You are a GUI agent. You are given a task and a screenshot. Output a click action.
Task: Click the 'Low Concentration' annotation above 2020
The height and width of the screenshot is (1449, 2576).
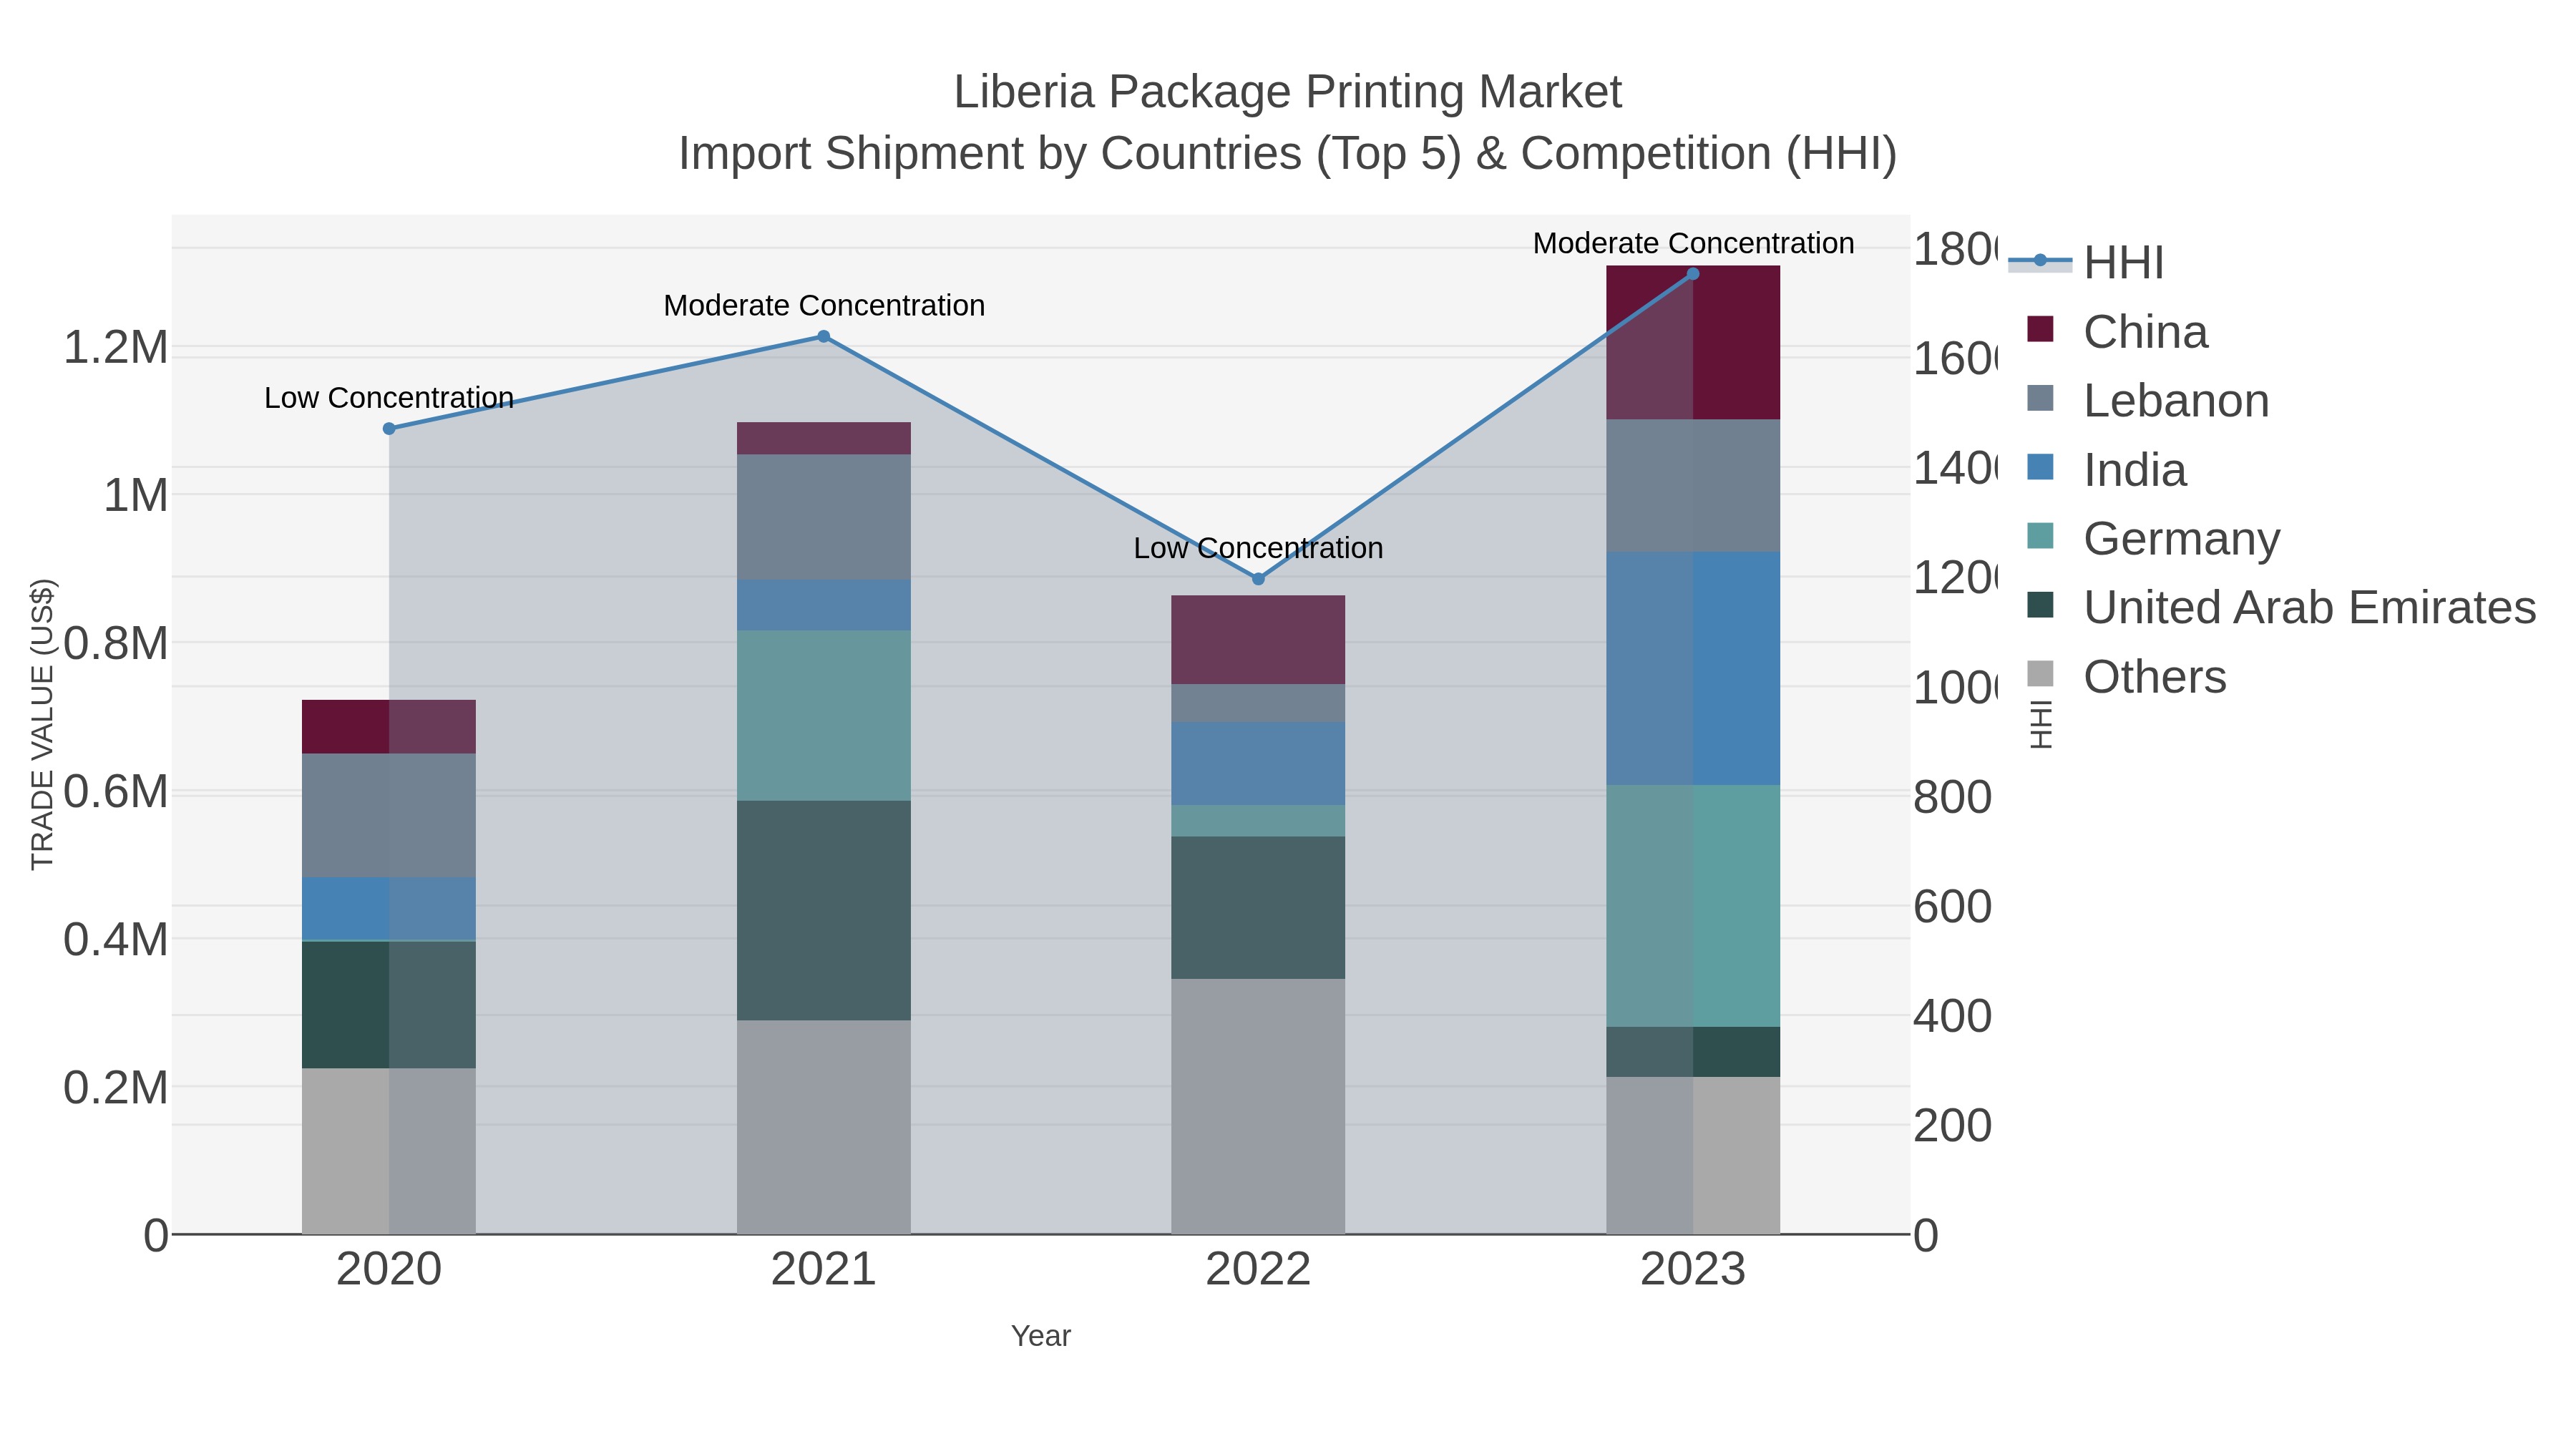(x=389, y=398)
